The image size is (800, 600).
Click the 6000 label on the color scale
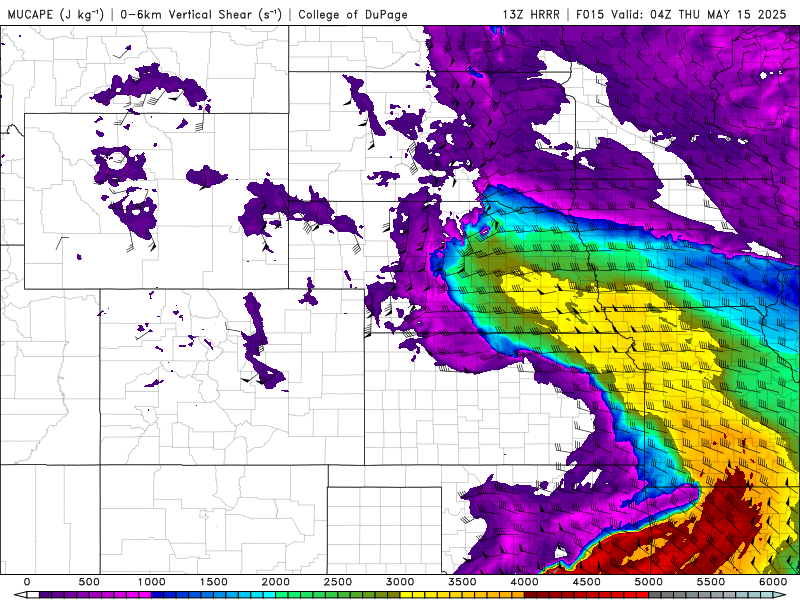click(x=773, y=582)
